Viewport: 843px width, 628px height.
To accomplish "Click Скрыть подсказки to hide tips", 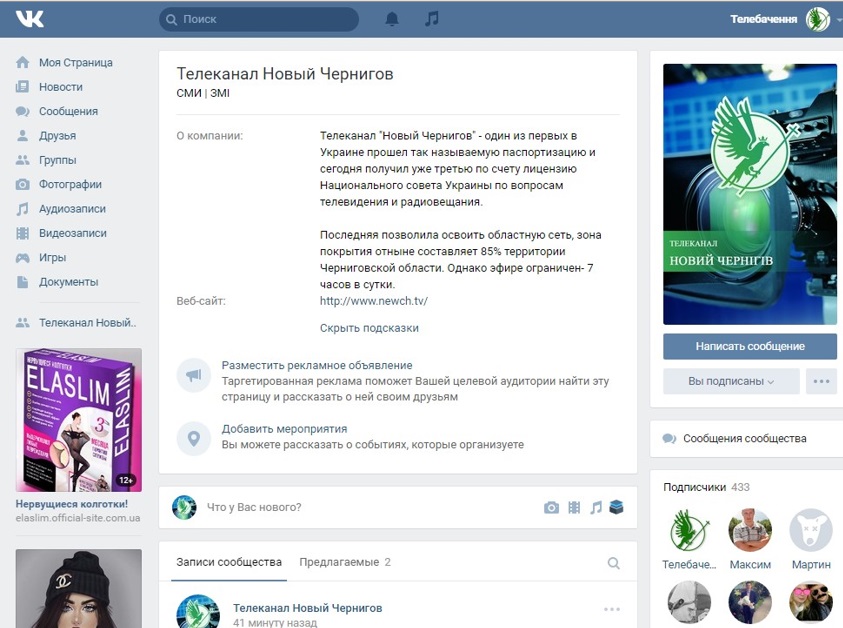I will click(369, 328).
